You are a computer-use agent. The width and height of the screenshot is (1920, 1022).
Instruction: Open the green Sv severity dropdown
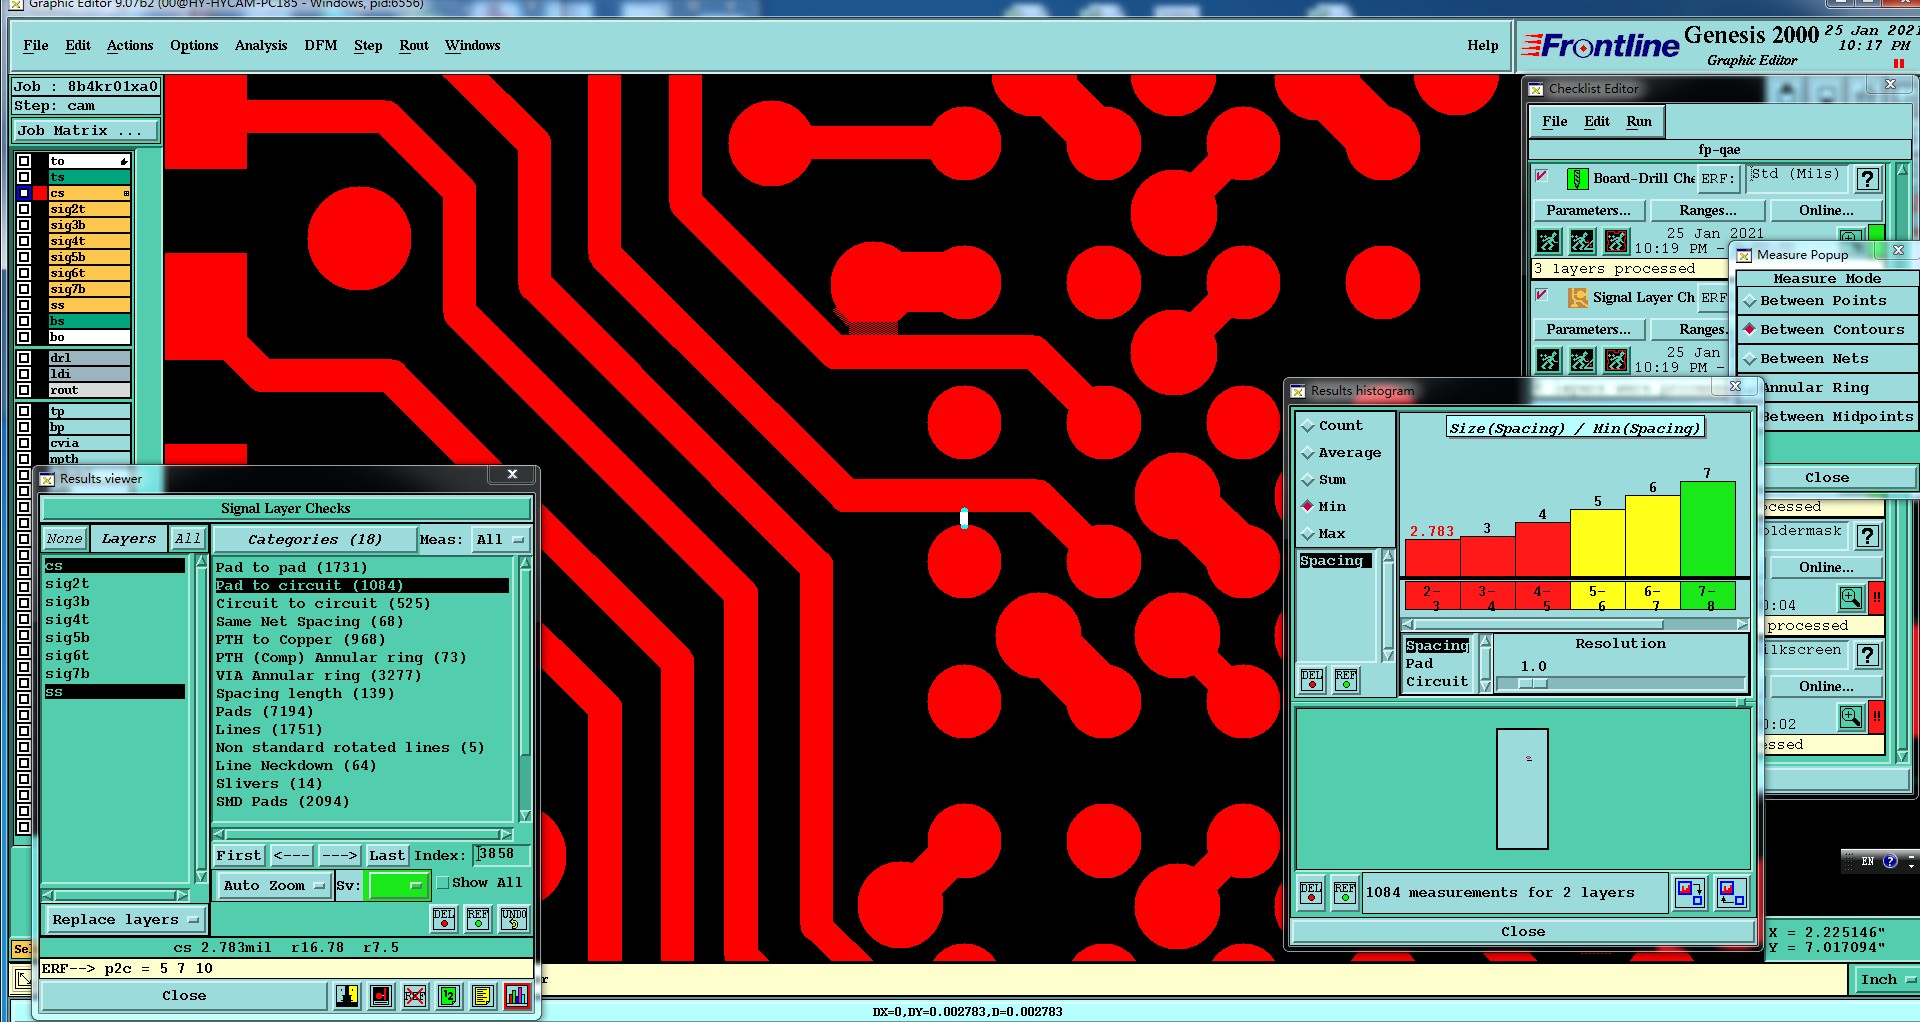[398, 886]
